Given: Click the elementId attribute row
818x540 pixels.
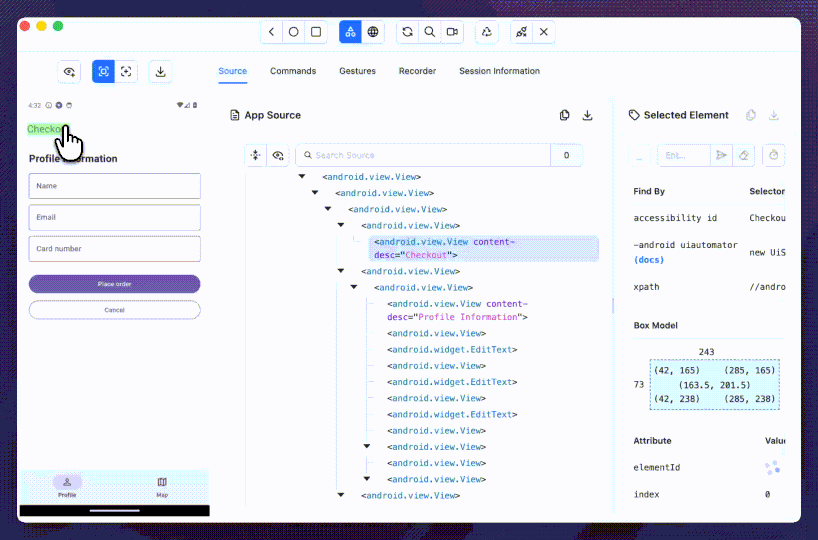Looking at the screenshot, I should tap(708, 467).
